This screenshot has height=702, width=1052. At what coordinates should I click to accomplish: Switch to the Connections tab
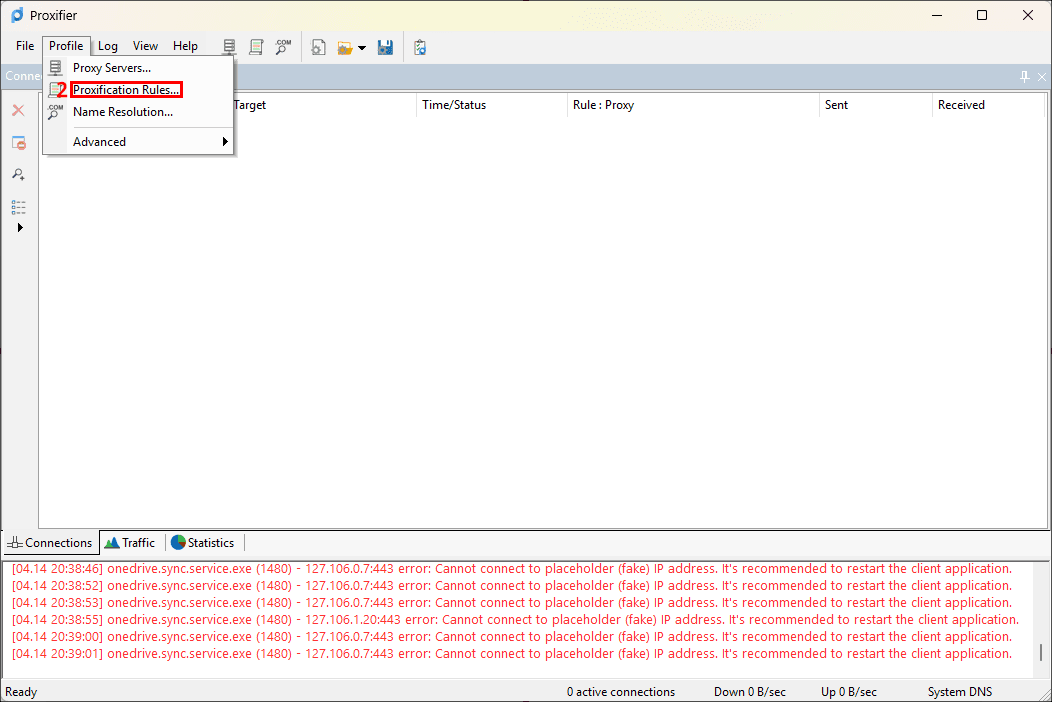[x=51, y=542]
